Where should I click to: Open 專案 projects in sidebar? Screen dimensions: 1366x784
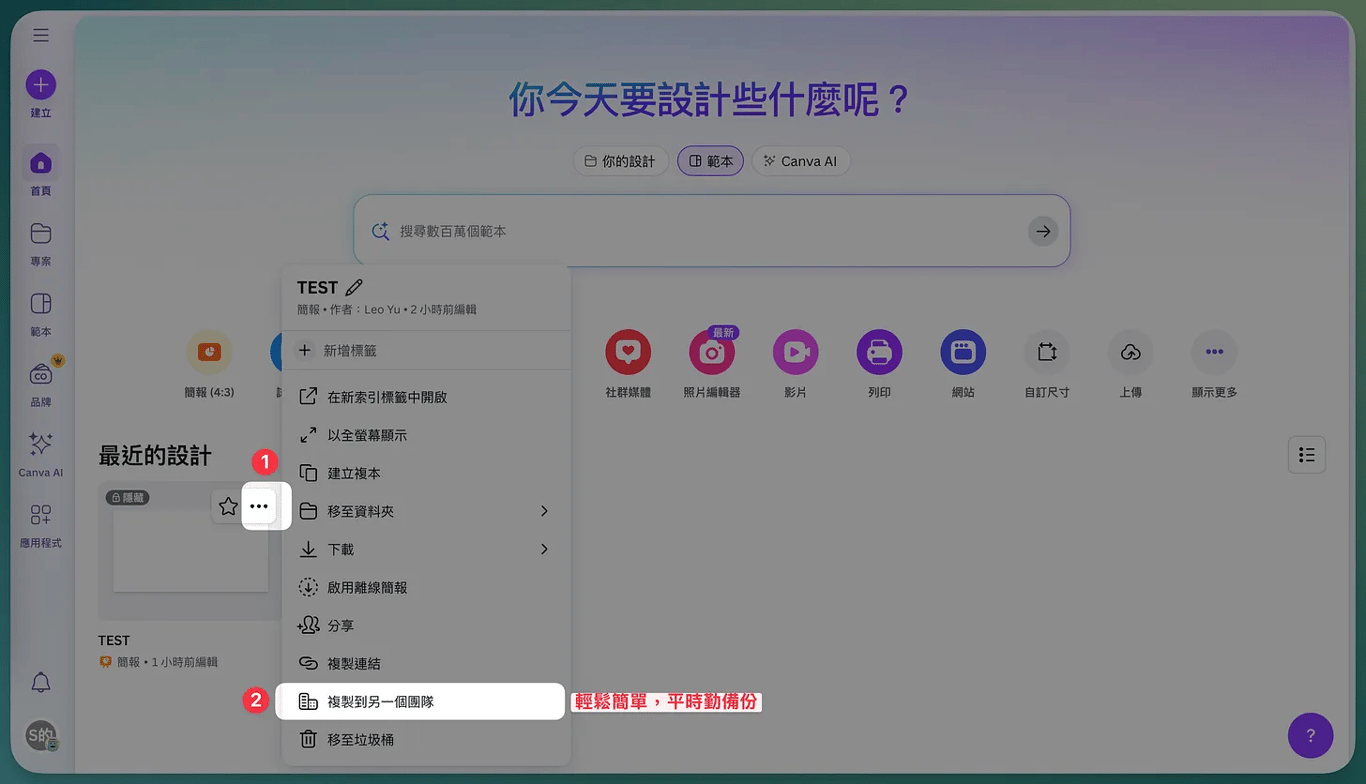[x=41, y=243]
